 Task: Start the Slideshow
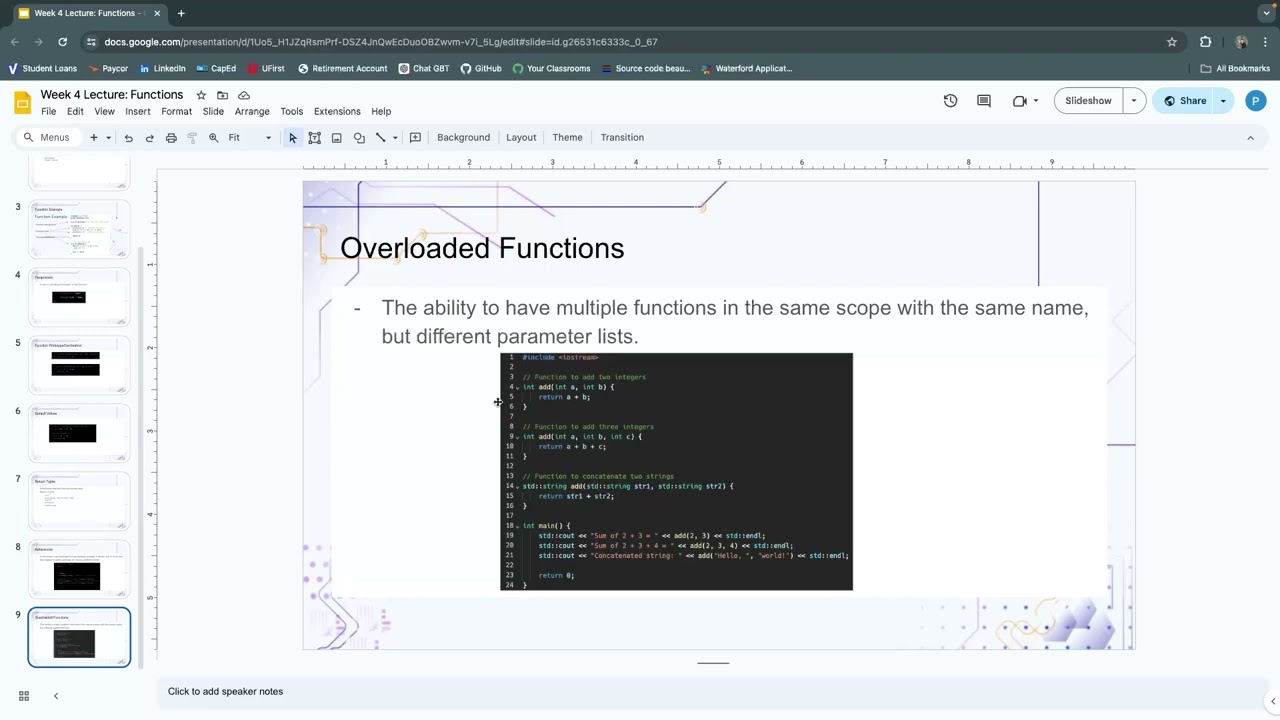pos(1088,101)
